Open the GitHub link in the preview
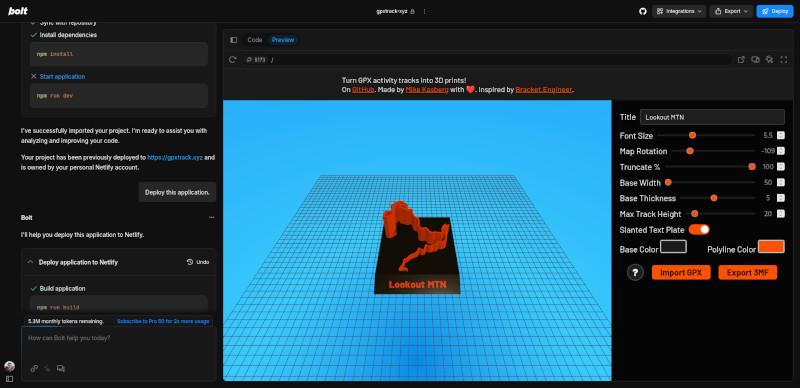Screen dimensions: 800x388 coord(364,90)
